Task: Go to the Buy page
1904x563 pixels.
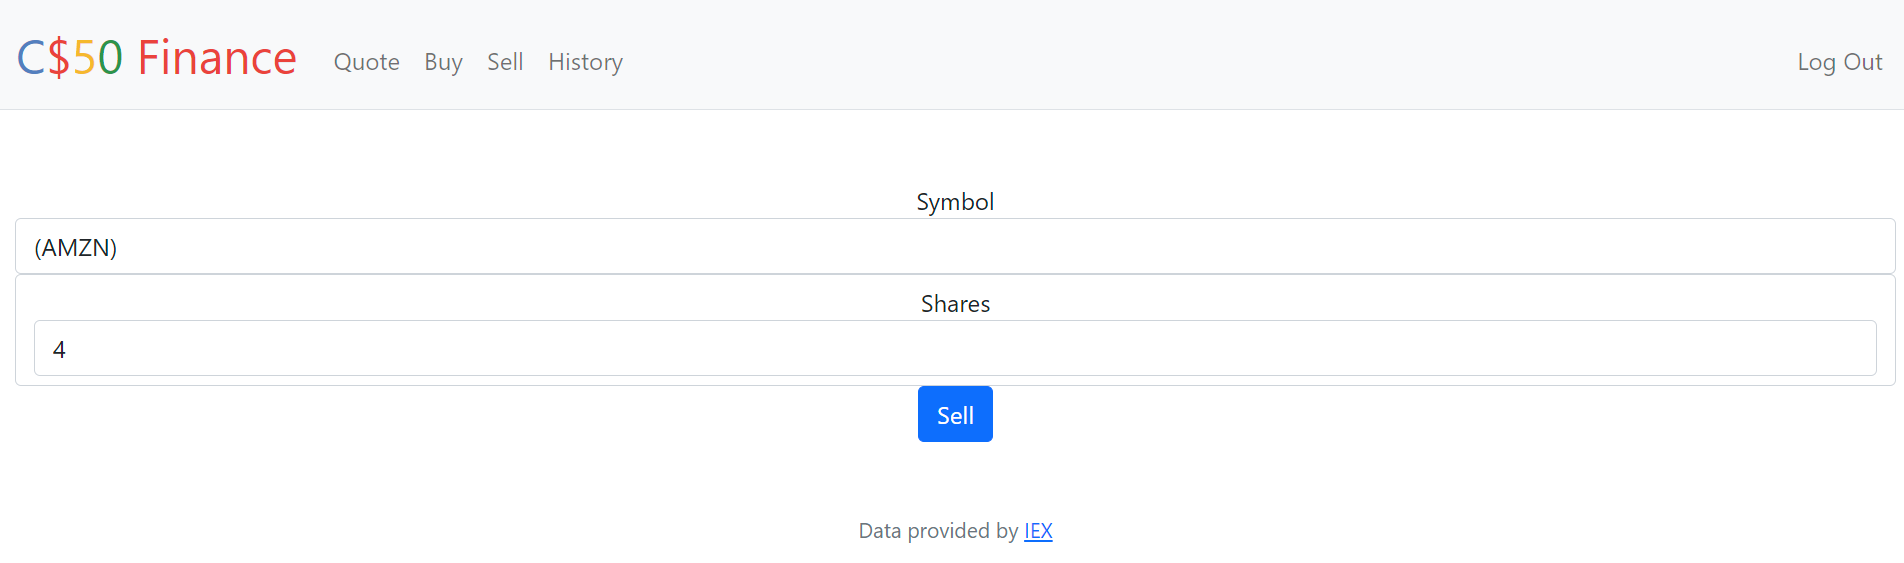Action: tap(443, 62)
